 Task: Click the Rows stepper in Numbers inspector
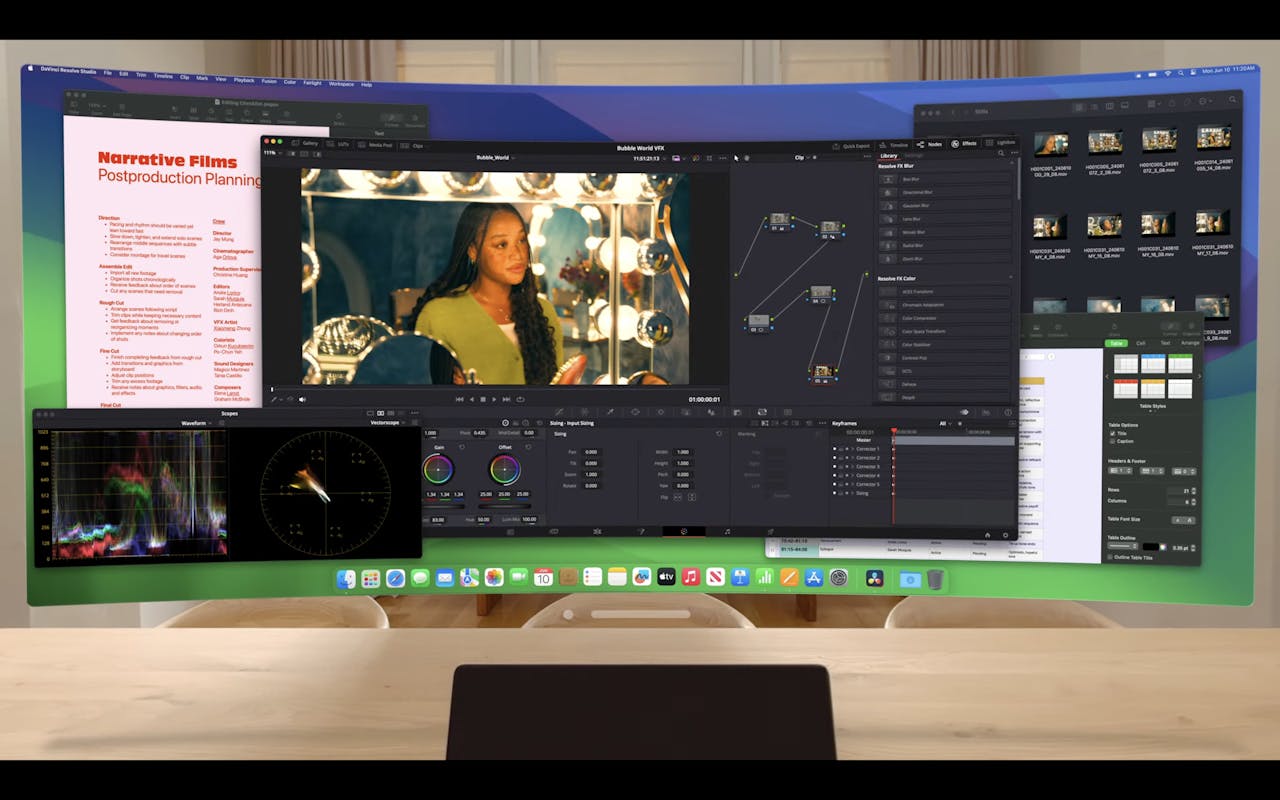coord(1194,491)
